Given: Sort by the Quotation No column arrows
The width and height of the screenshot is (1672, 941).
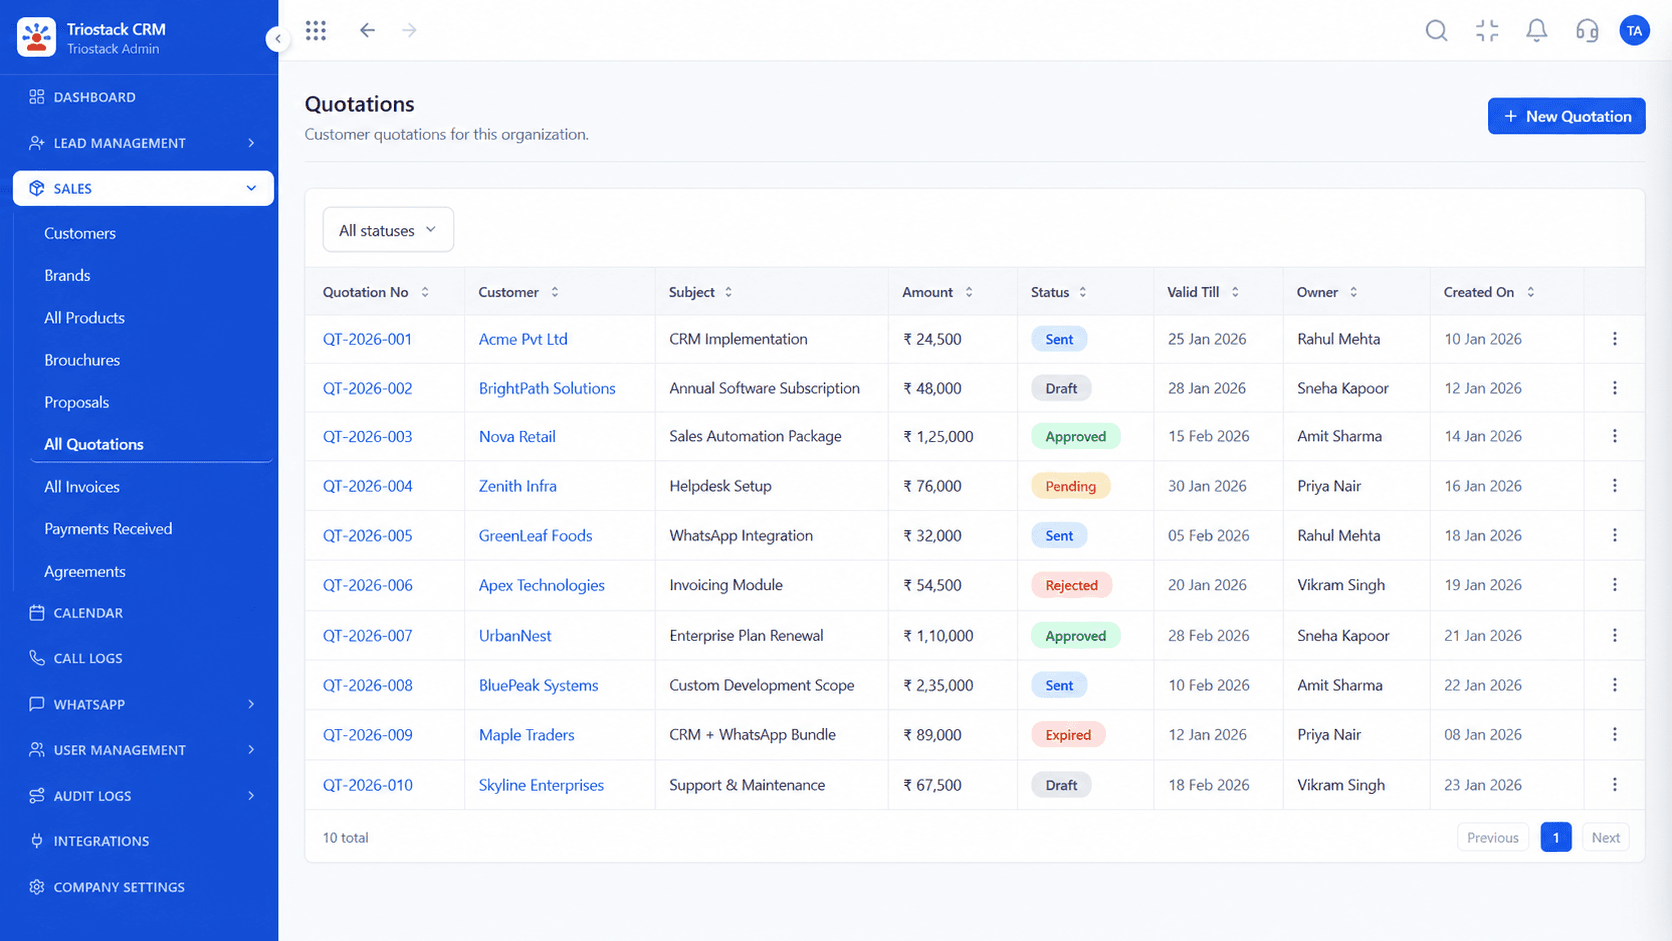Looking at the screenshot, I should click(x=425, y=292).
